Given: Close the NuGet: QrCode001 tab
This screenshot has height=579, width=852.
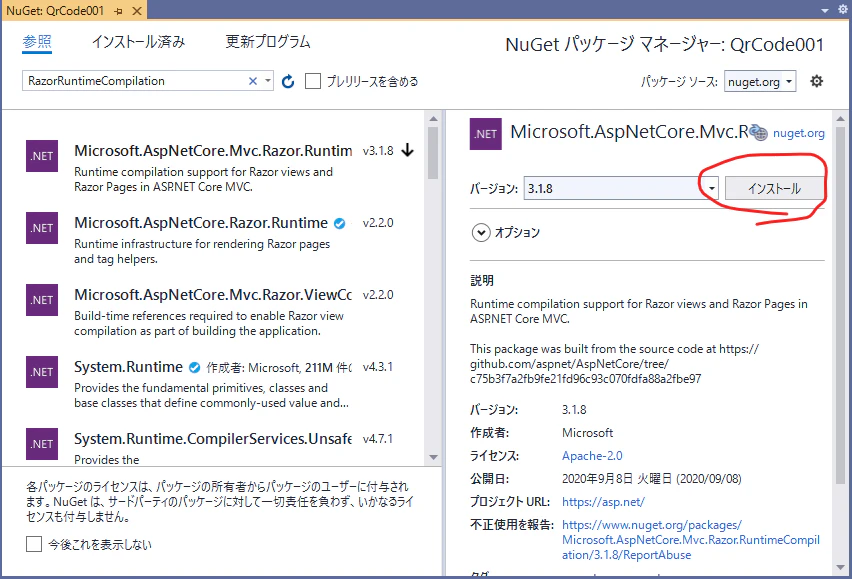Looking at the screenshot, I should tap(137, 11).
